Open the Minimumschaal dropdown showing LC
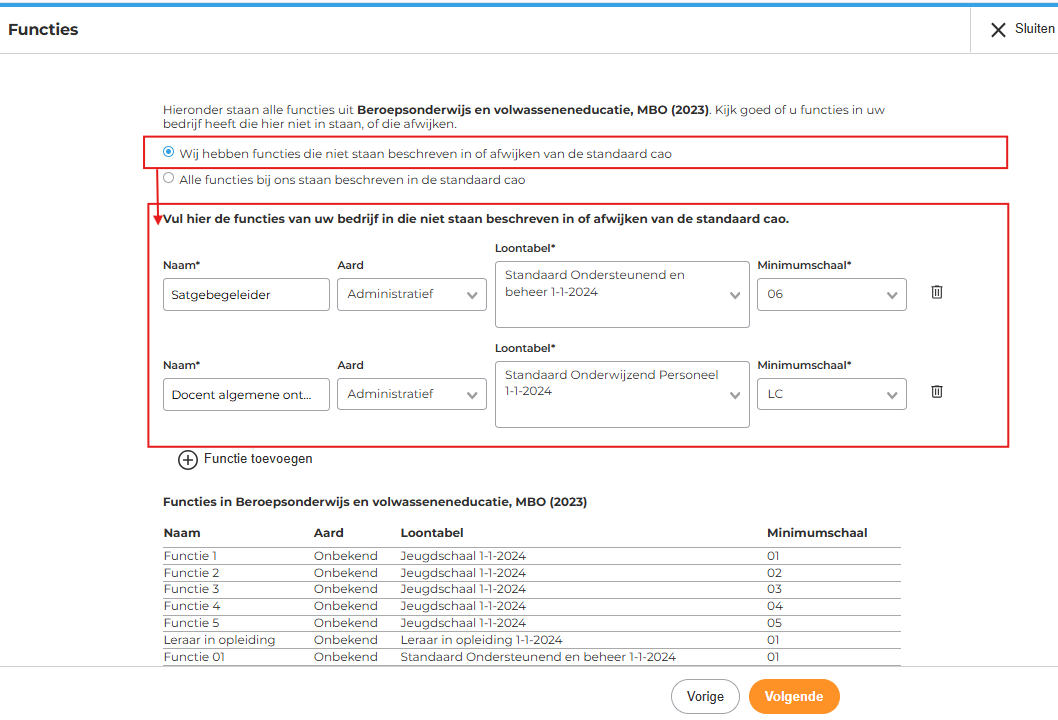1058x720 pixels. pos(831,394)
